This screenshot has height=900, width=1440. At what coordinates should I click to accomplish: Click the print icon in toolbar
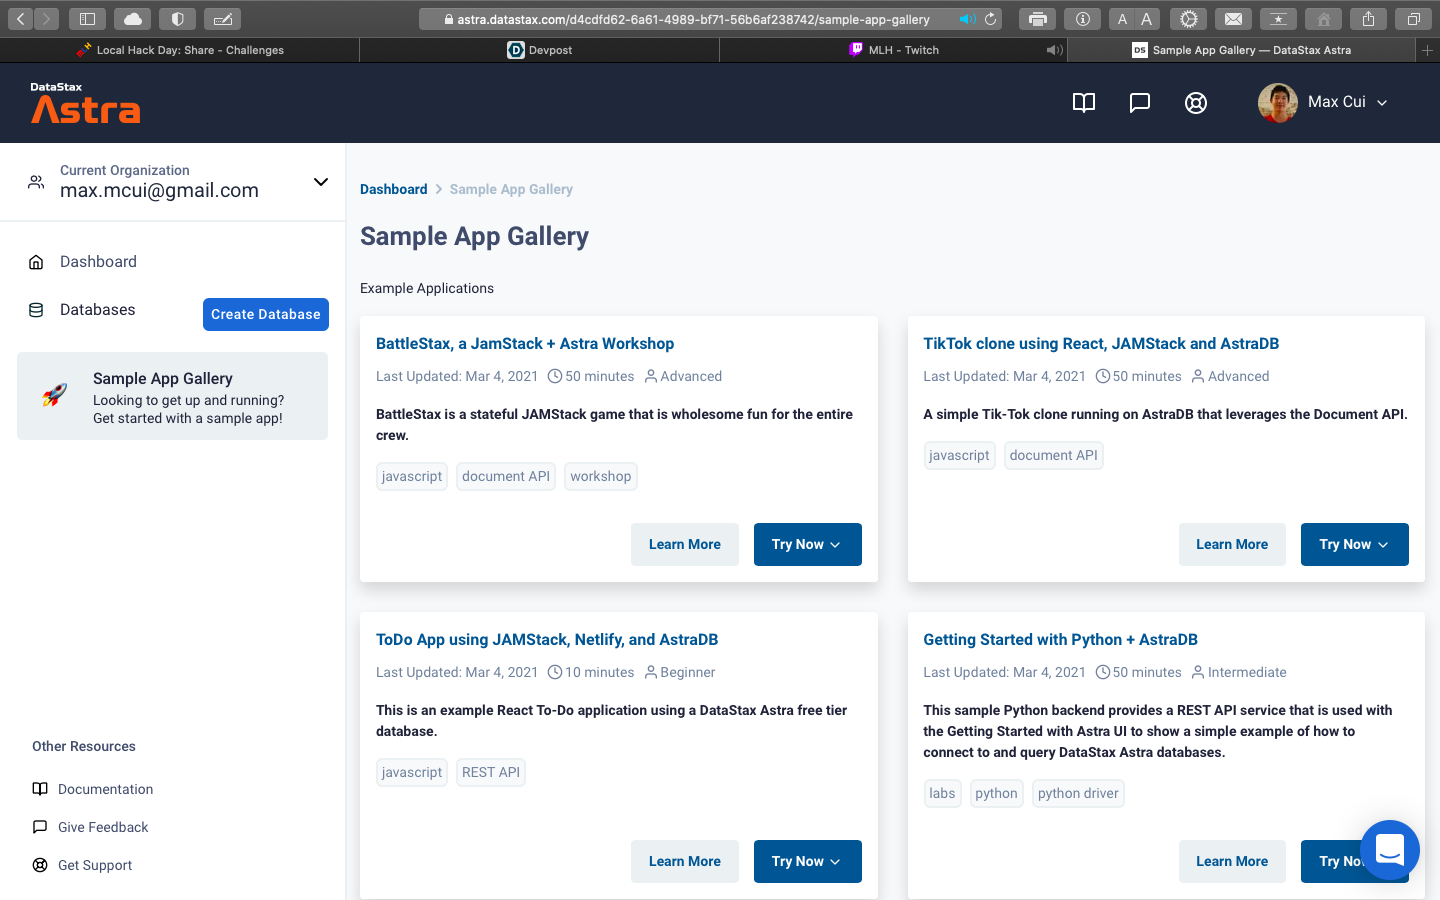click(1038, 18)
